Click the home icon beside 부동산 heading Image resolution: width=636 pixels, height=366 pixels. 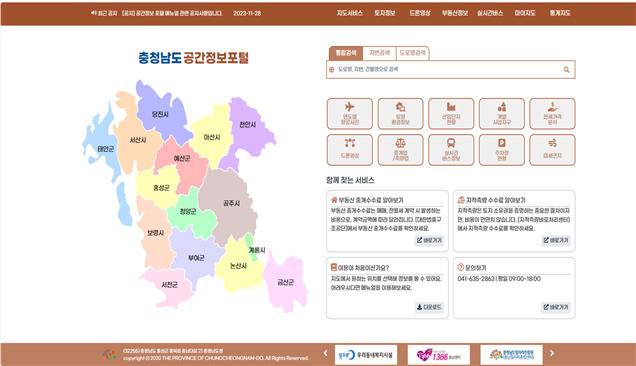pos(334,200)
